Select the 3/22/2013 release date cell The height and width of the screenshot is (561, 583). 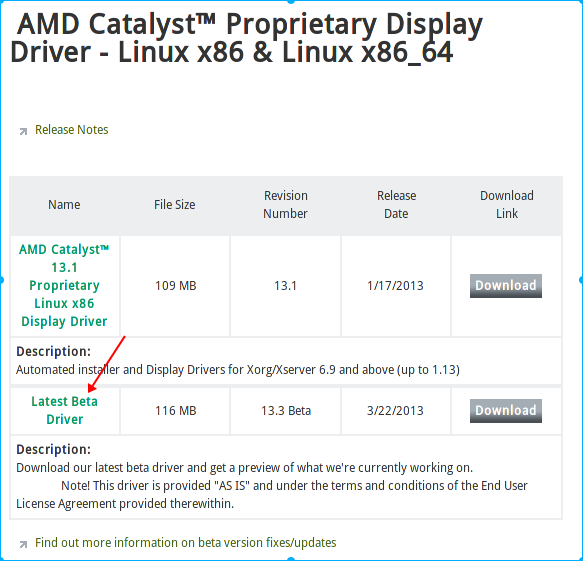395,410
